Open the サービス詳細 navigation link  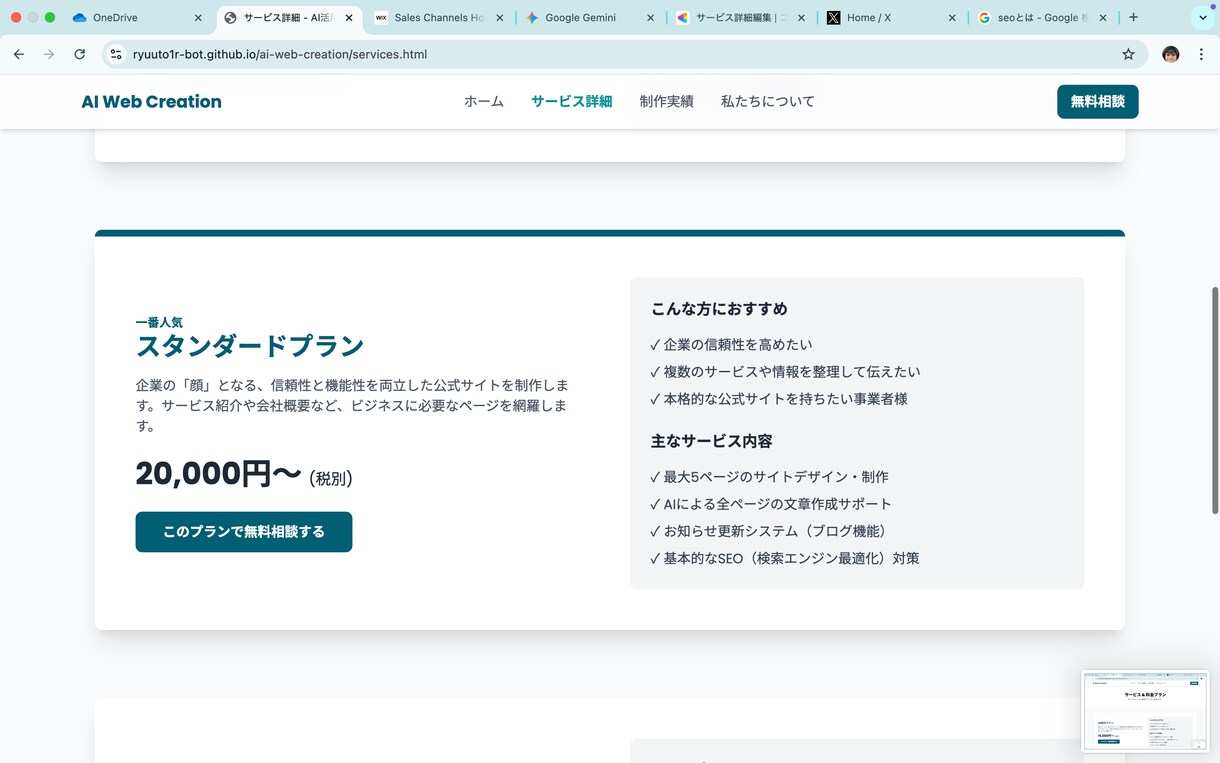coord(571,101)
